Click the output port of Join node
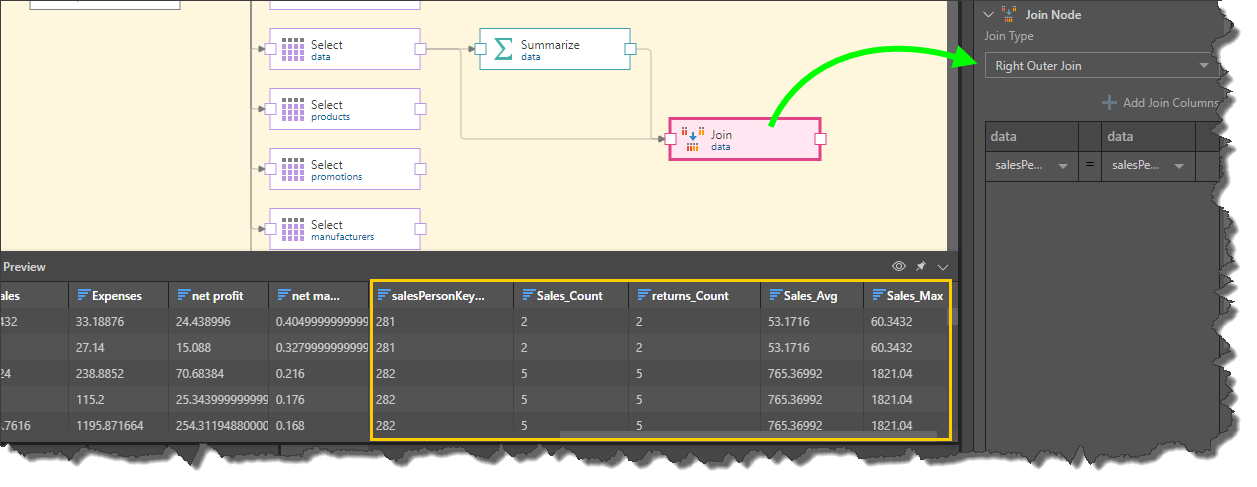Image resolution: width=1257 pixels, height=487 pixels. 820,139
